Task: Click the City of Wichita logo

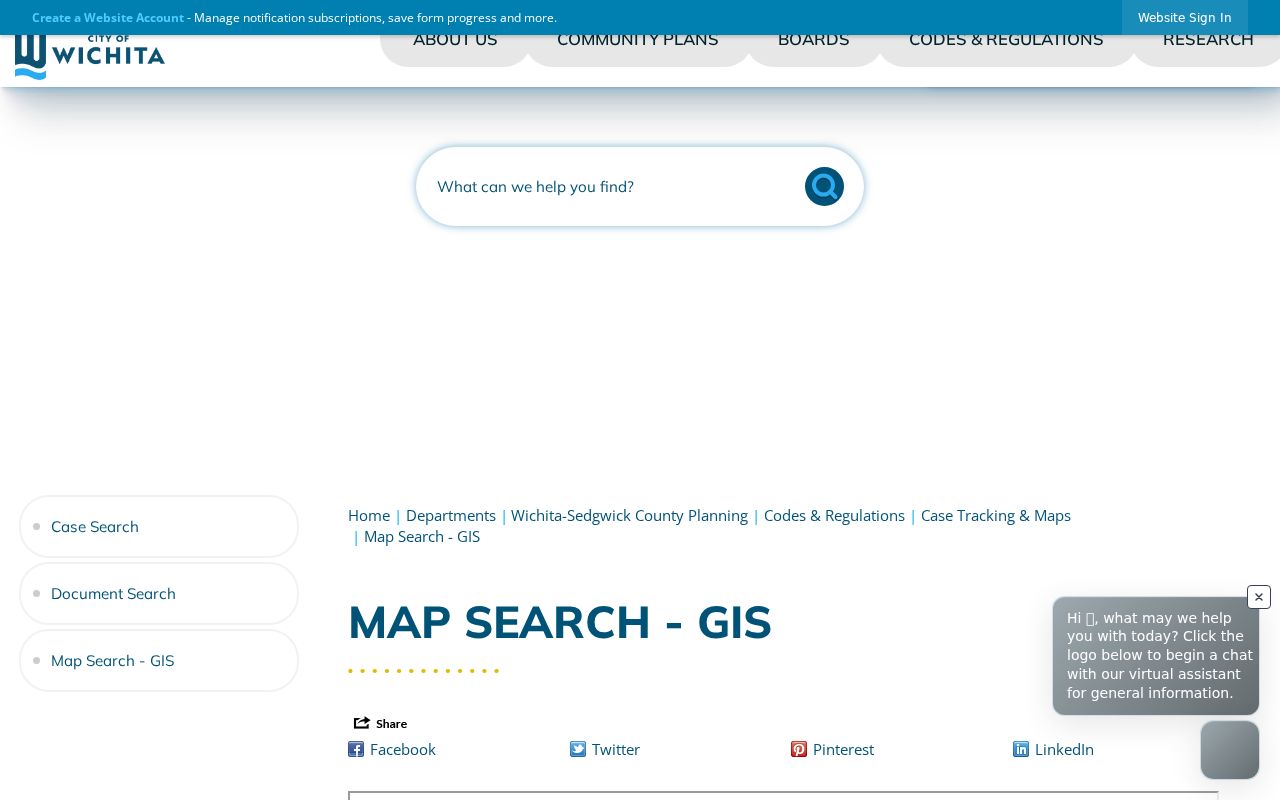Action: 90,57
